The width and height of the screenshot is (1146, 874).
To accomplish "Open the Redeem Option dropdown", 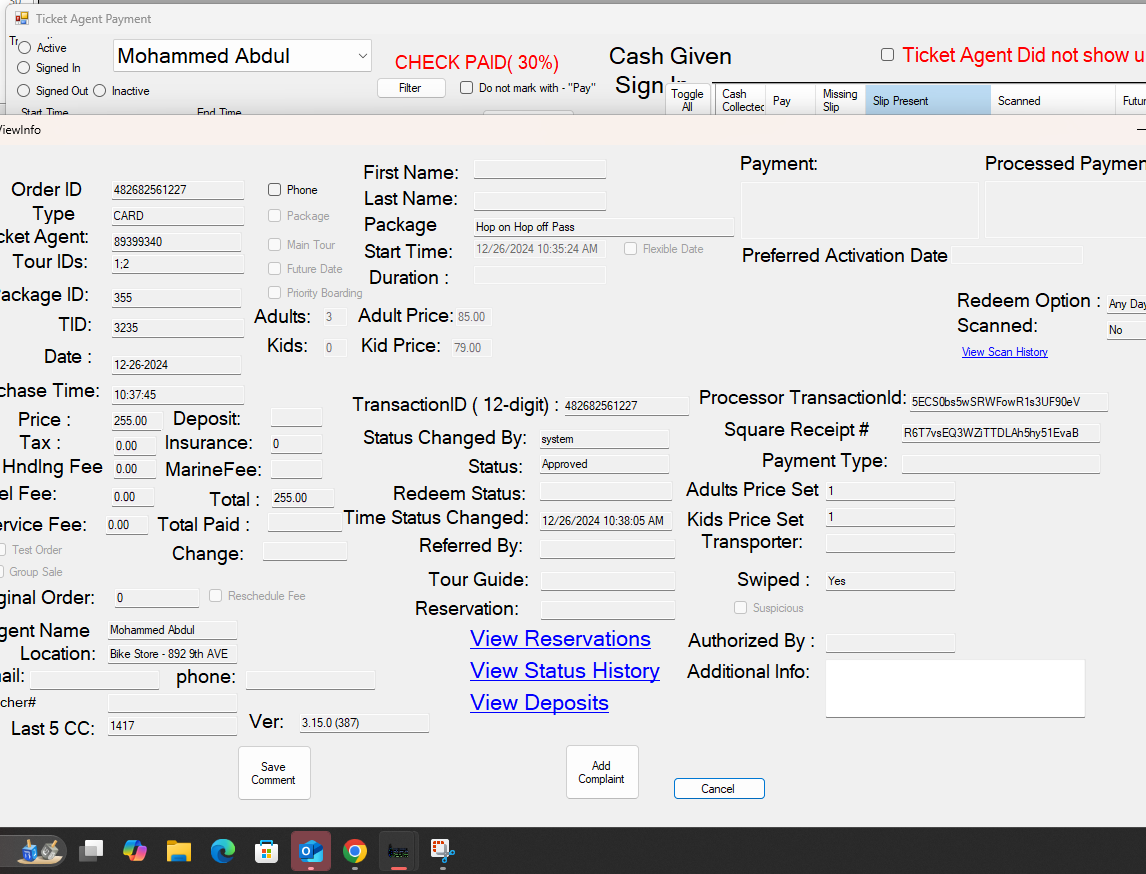I will click(1126, 304).
